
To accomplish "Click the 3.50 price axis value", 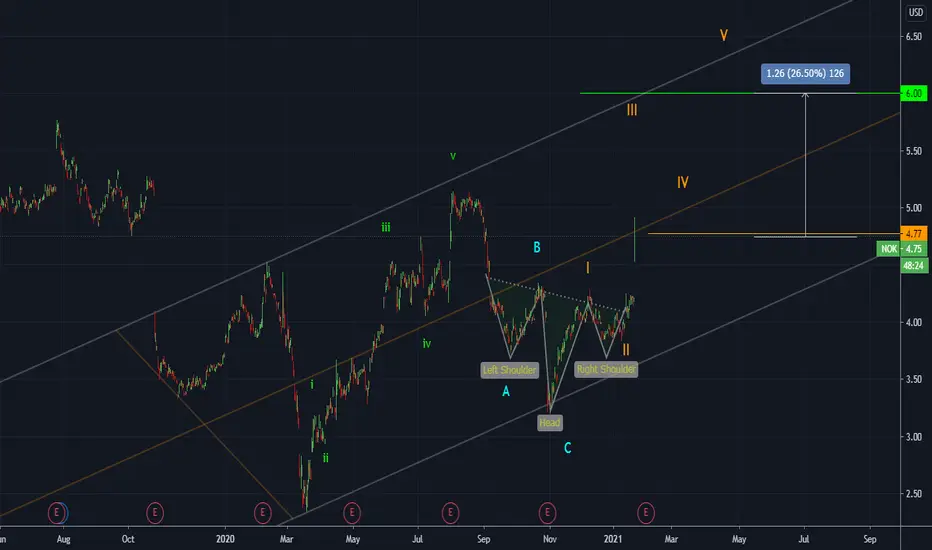I will click(x=914, y=379).
